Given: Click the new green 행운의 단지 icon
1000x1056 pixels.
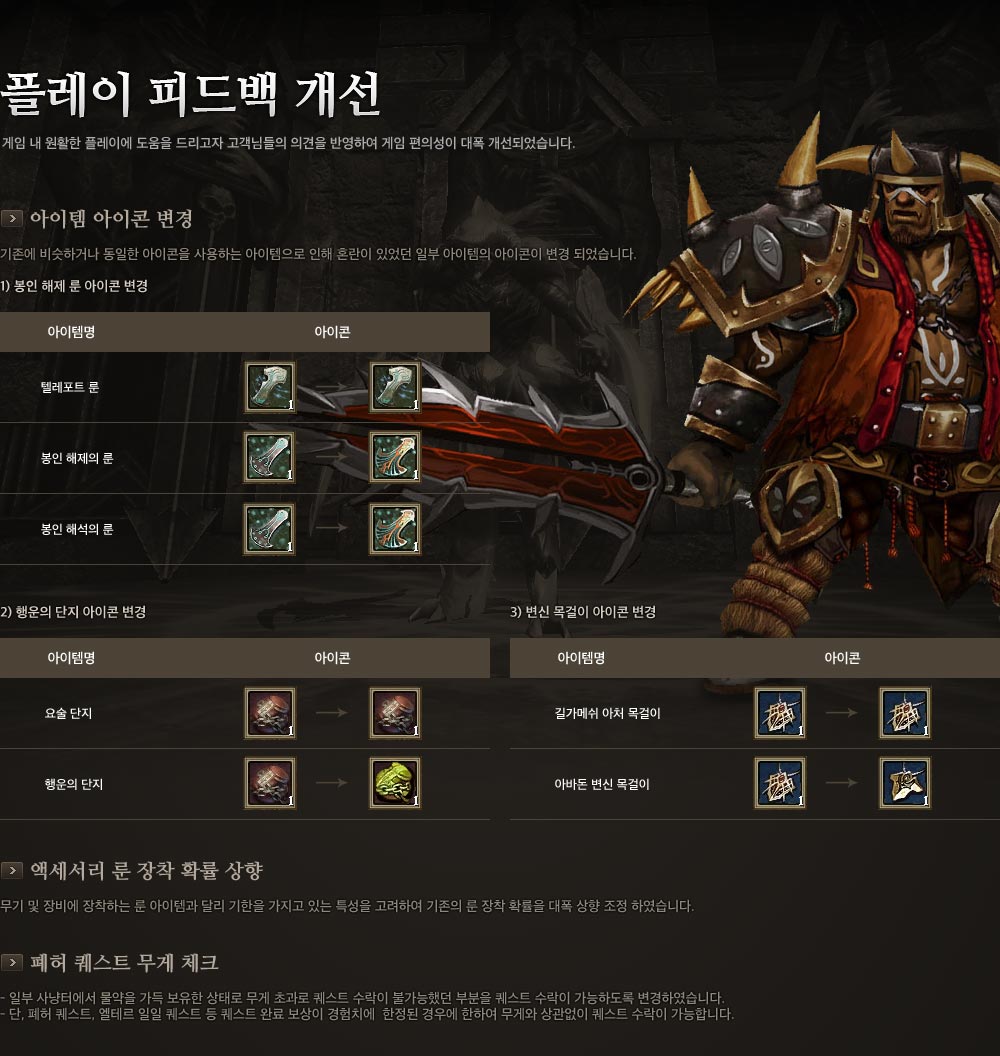Looking at the screenshot, I should tap(395, 783).
